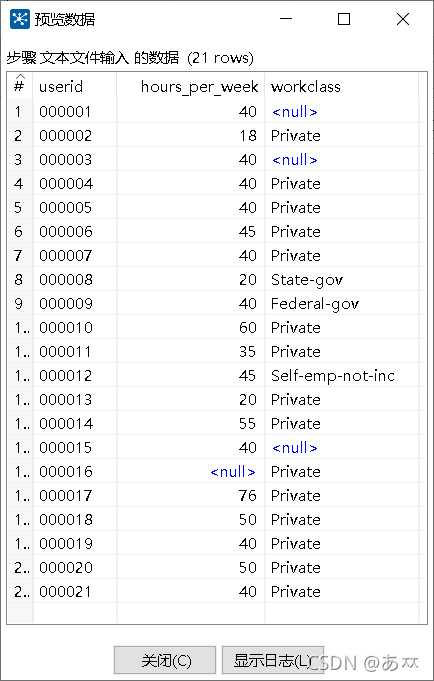Close the preview with 关闭(C) button
Screen dimensions: 434x681
[165, 661]
